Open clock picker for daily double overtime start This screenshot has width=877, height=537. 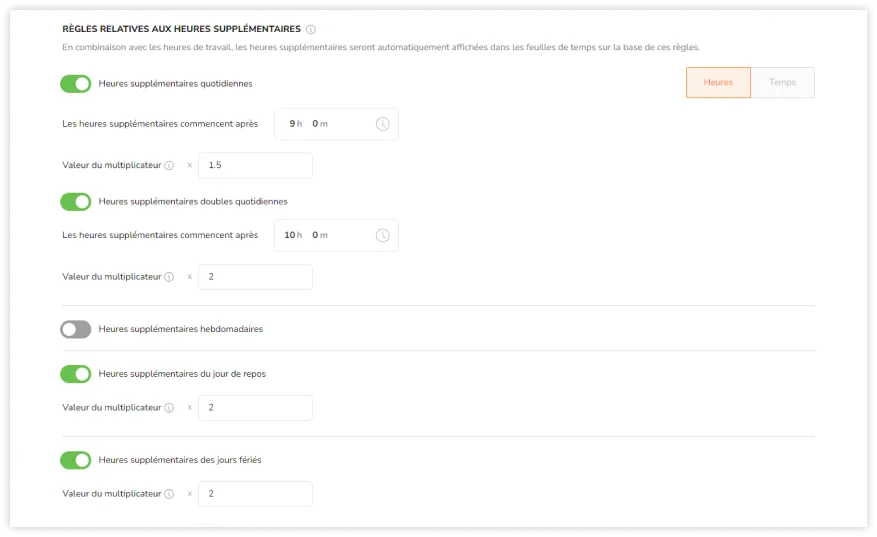click(383, 235)
